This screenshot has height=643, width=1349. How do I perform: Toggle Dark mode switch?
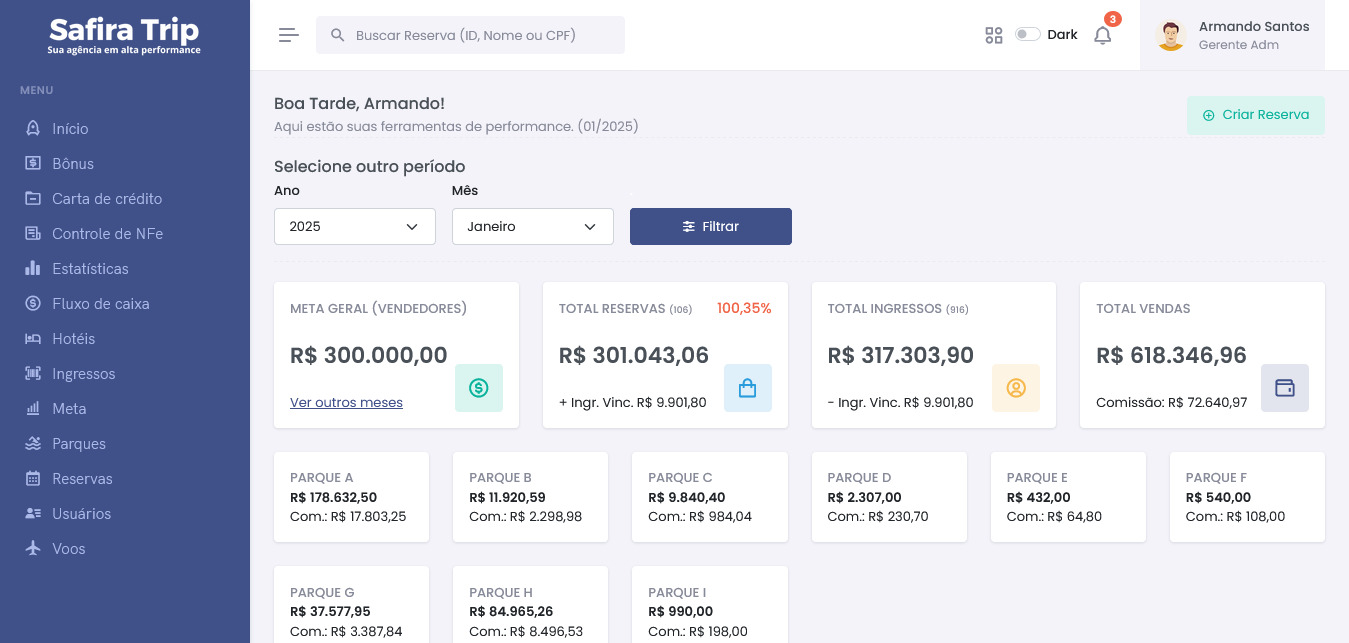pyautogui.click(x=1027, y=34)
